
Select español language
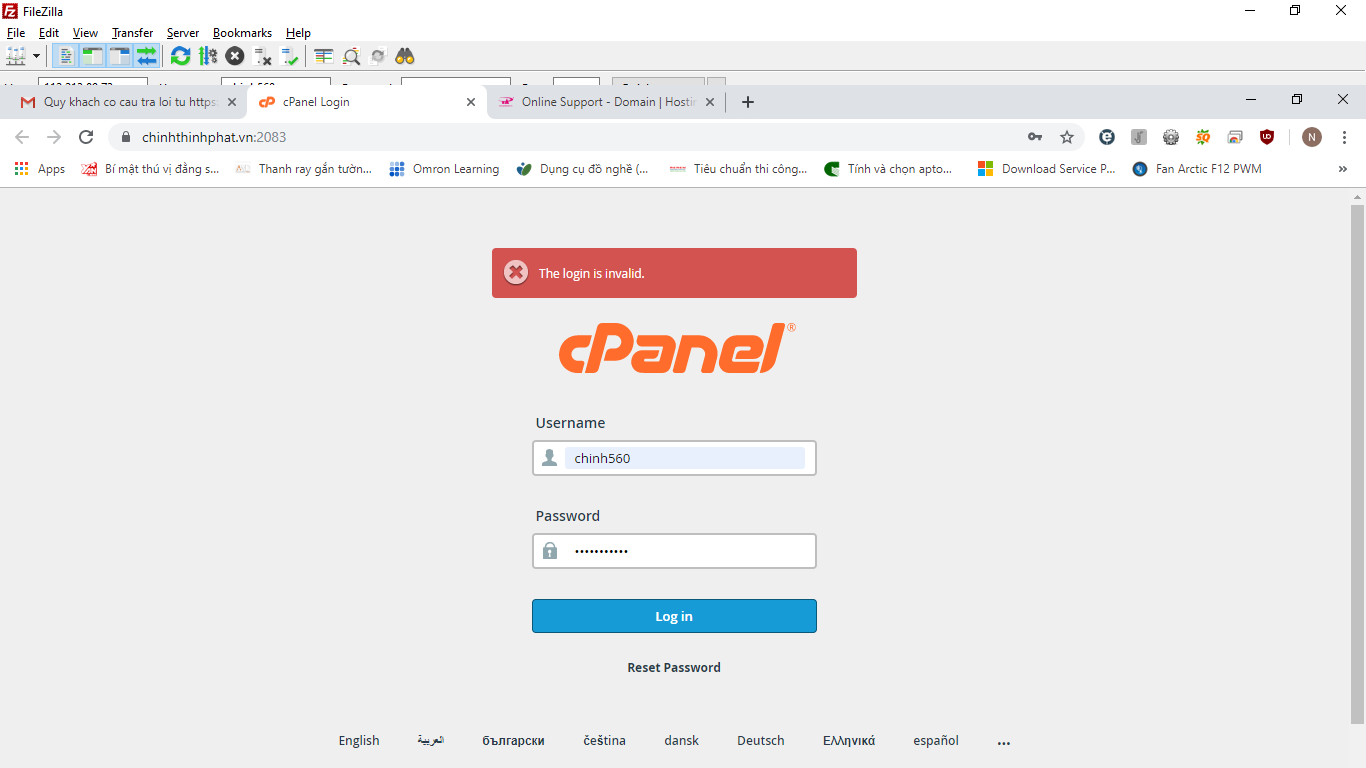coord(936,741)
